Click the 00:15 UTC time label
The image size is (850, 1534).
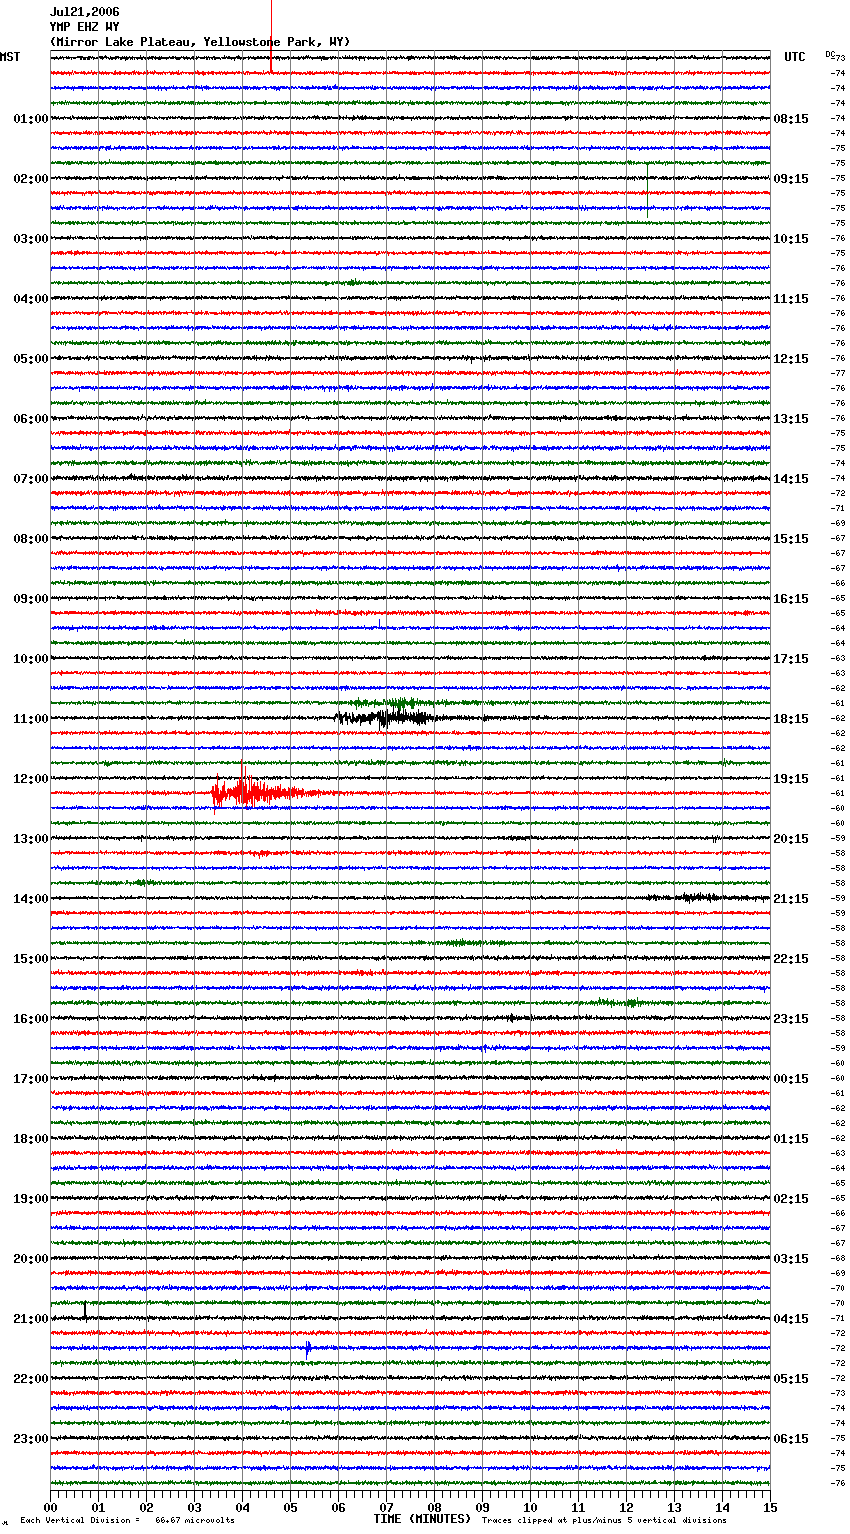click(x=791, y=1079)
